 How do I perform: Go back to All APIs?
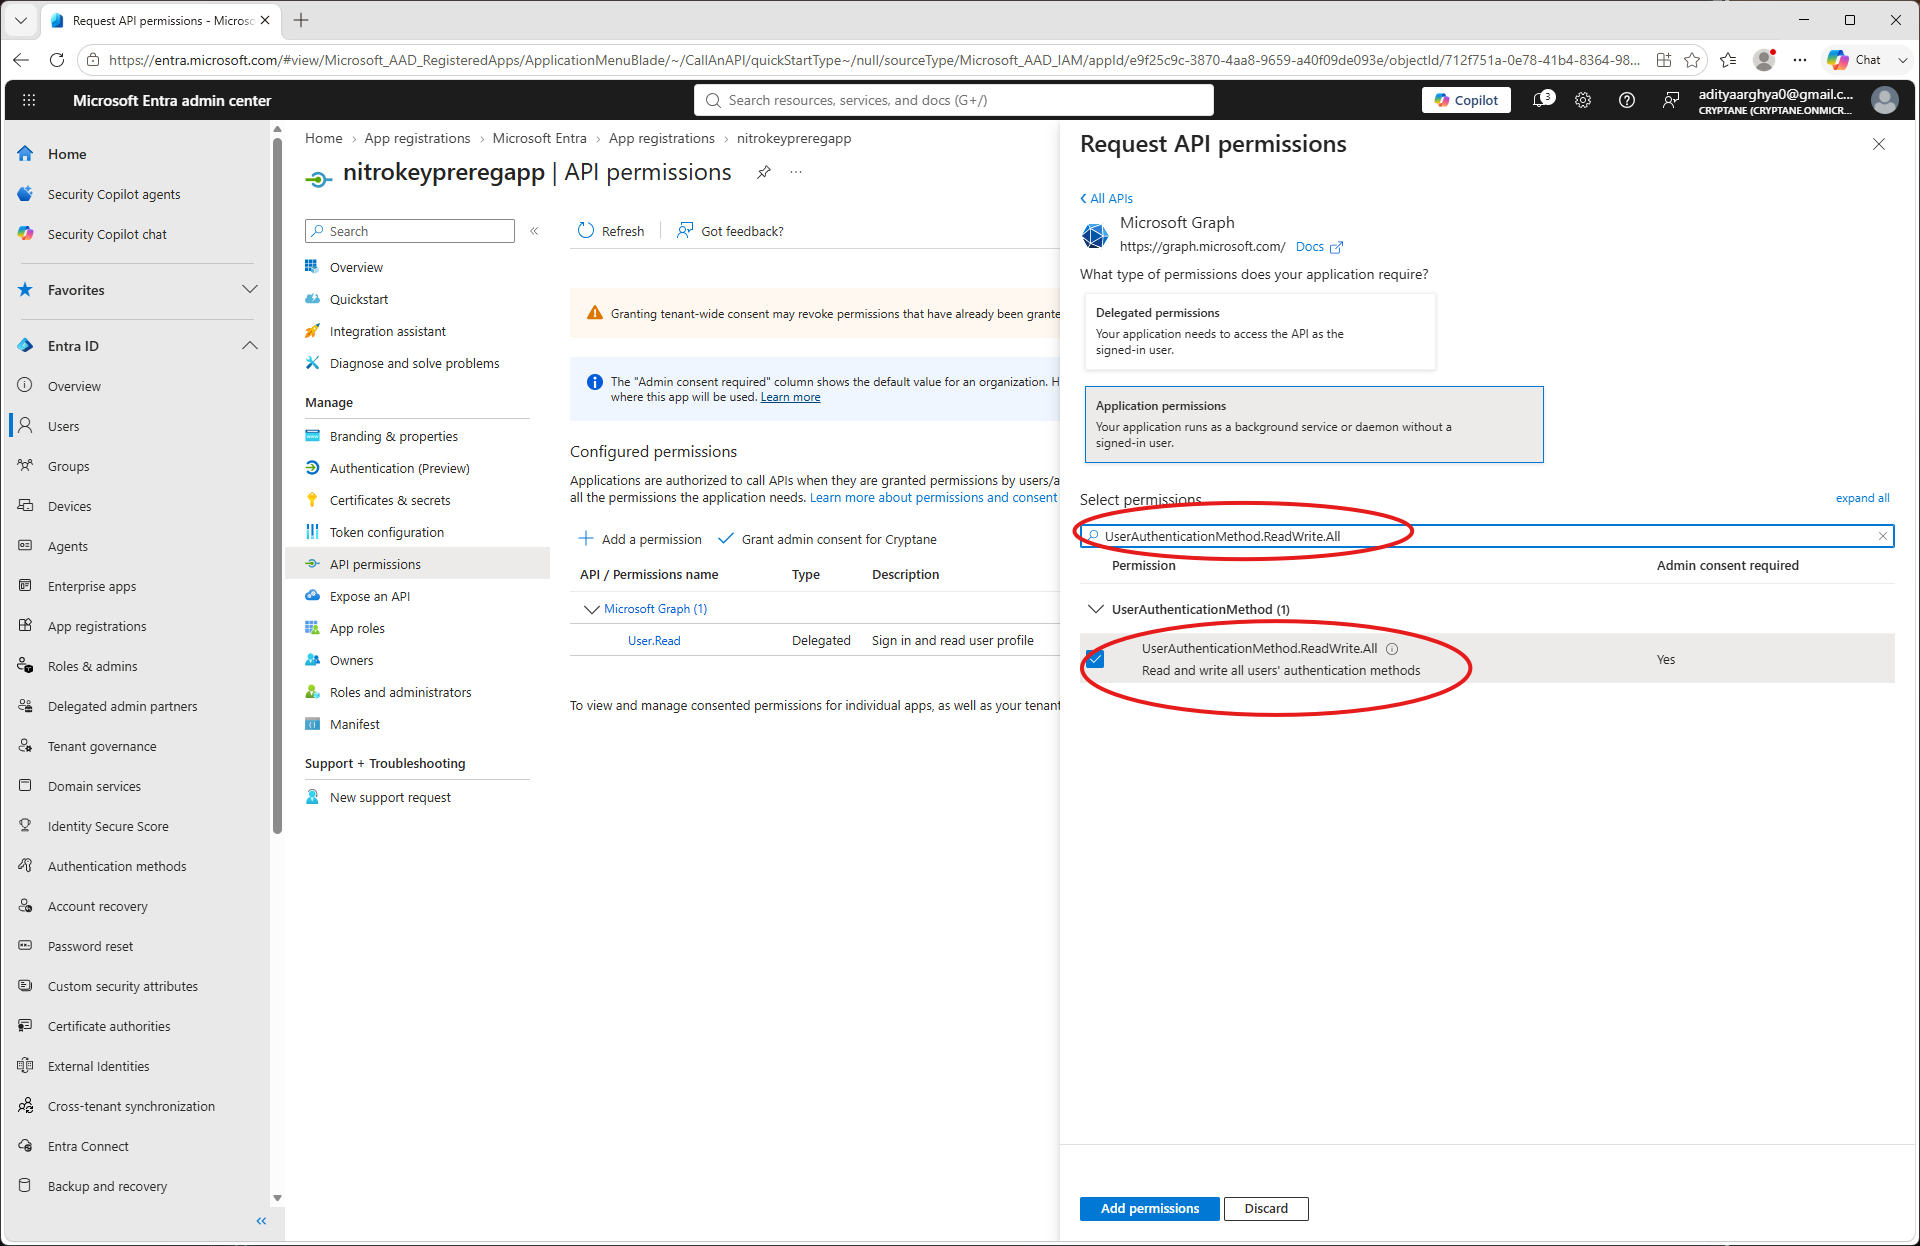pos(1107,198)
